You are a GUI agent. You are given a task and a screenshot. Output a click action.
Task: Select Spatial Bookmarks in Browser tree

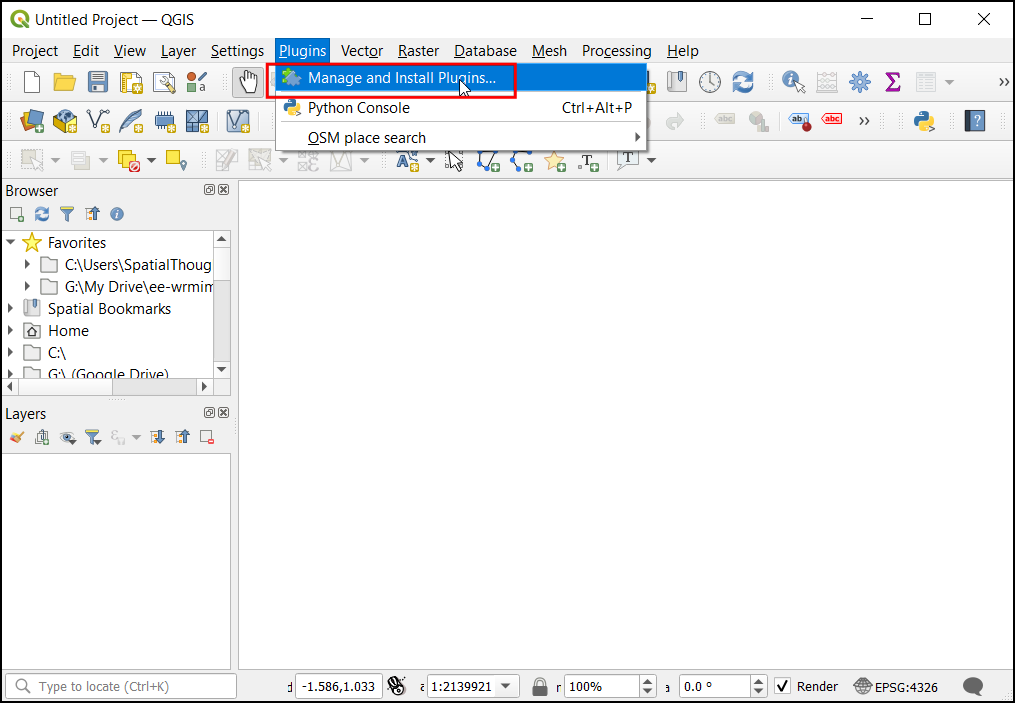point(109,308)
